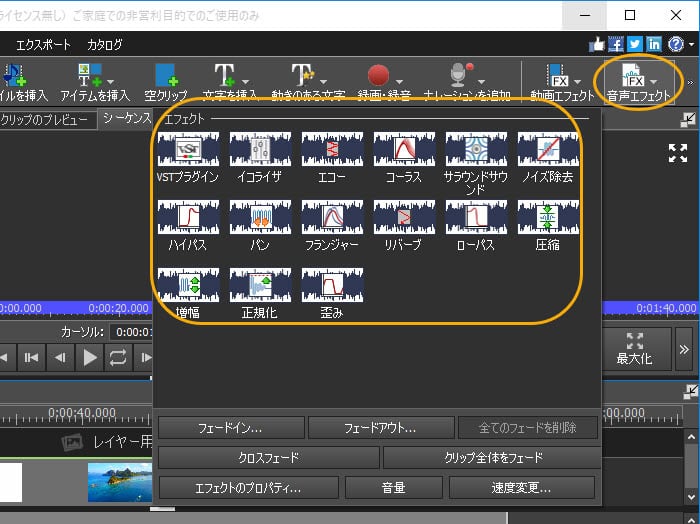Choose the 増幅 amplify effect
The image size is (700, 524).
coord(188,285)
